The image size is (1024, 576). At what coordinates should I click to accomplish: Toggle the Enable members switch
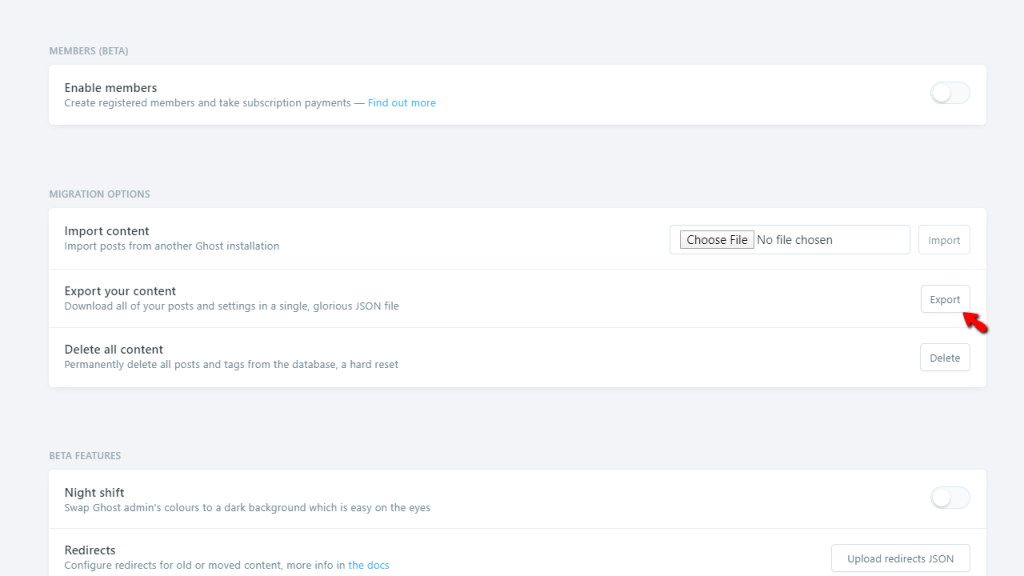click(x=949, y=94)
